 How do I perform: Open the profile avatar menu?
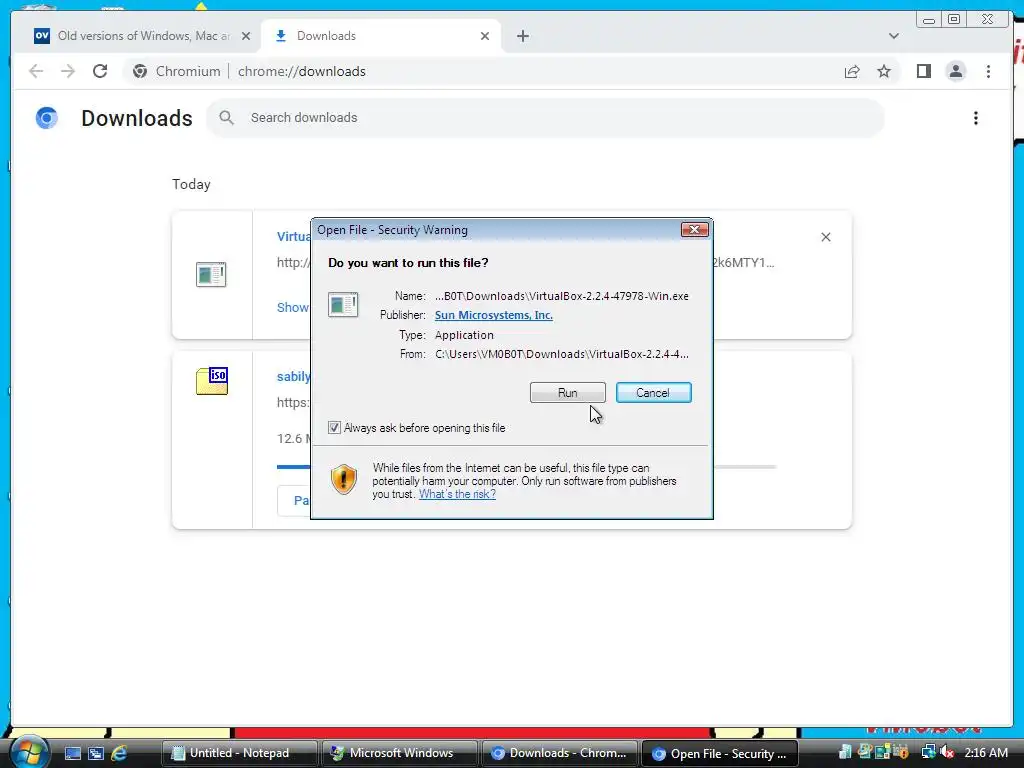click(x=955, y=71)
